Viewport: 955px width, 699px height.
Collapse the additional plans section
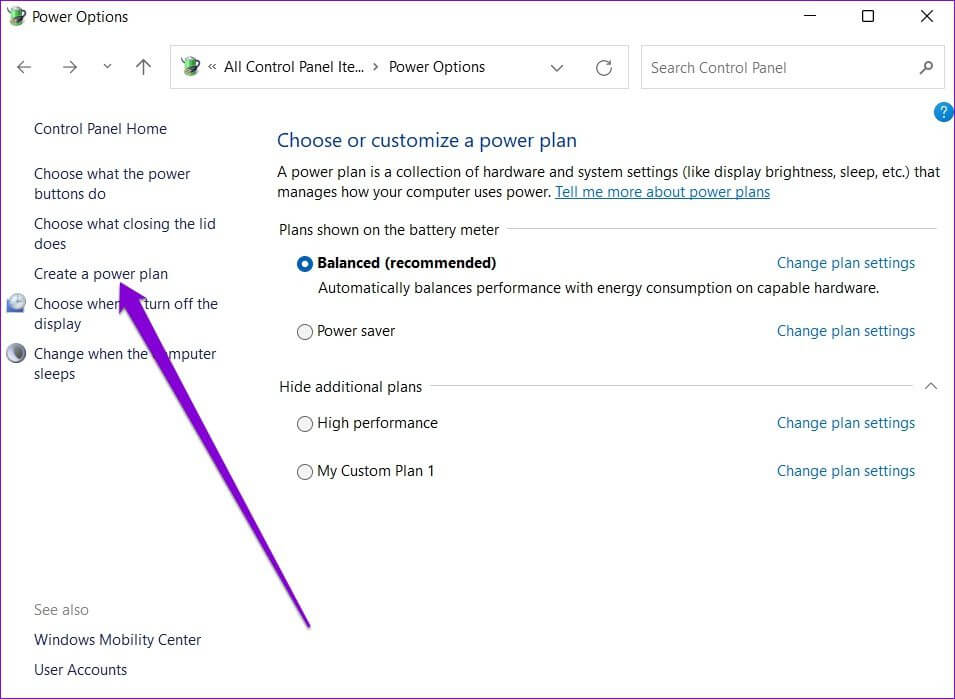930,386
